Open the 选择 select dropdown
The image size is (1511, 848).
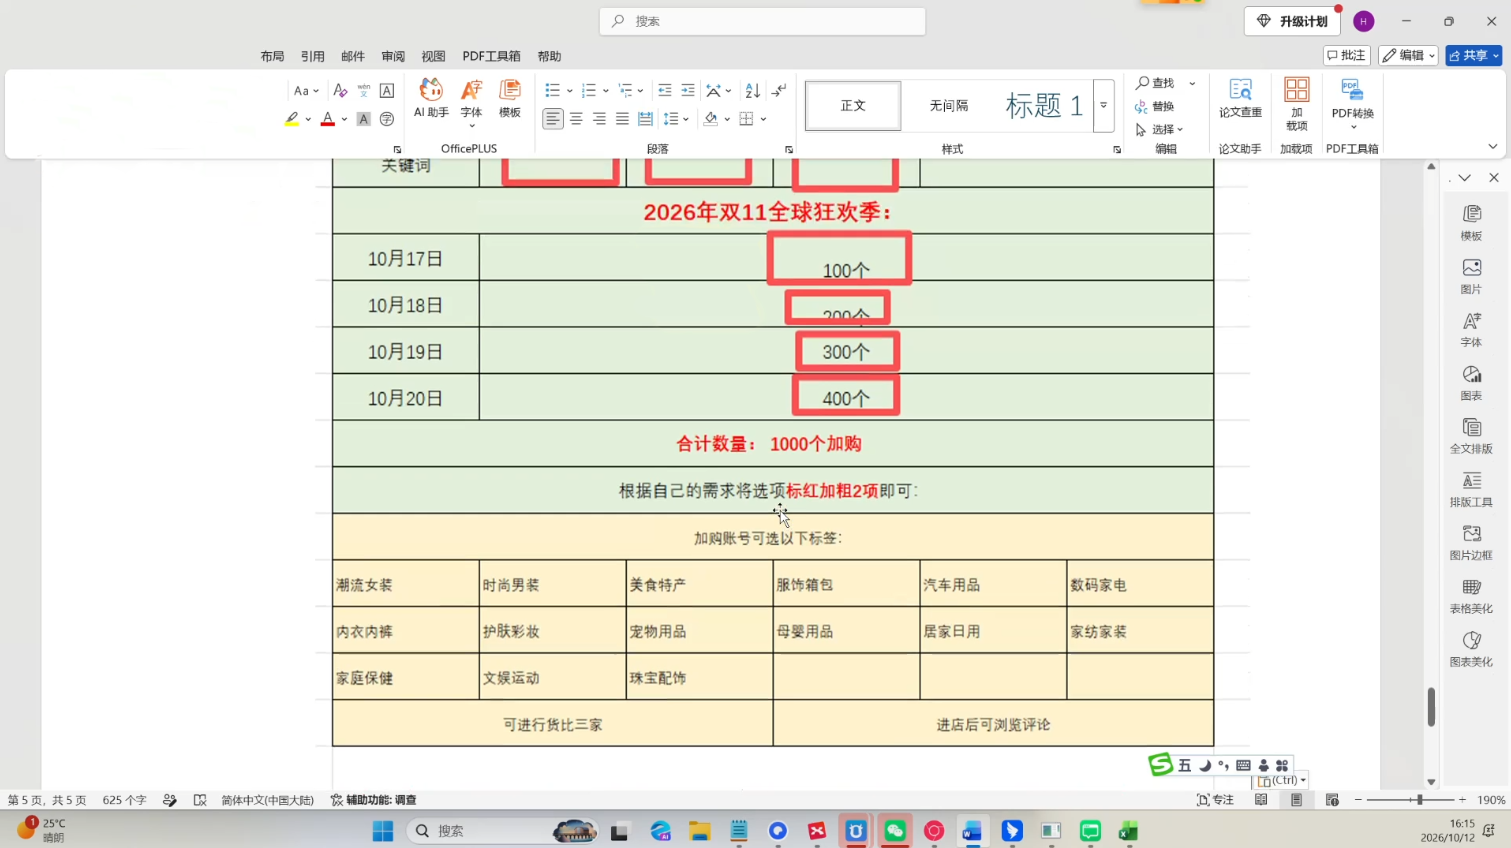tap(1160, 129)
